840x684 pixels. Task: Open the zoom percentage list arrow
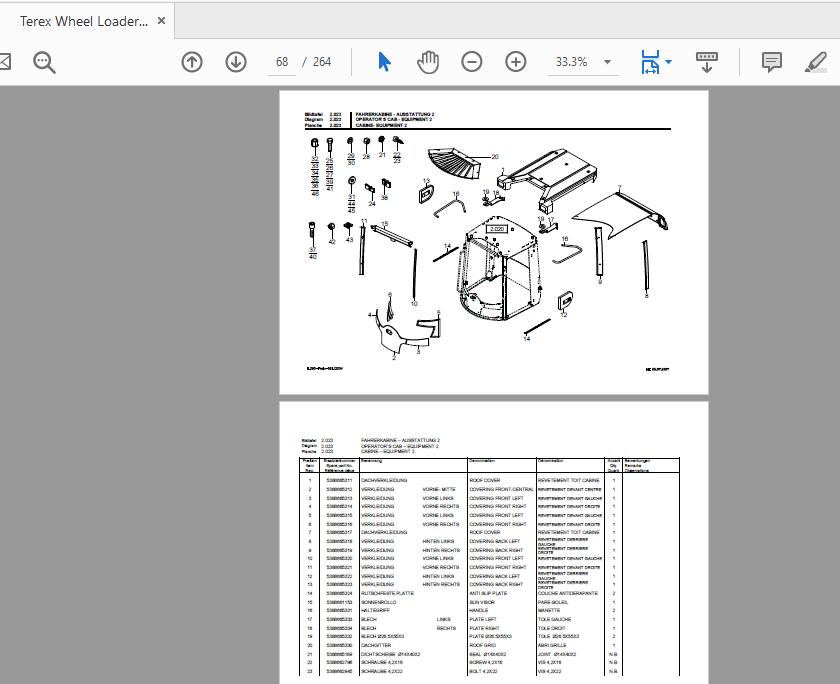click(x=608, y=61)
